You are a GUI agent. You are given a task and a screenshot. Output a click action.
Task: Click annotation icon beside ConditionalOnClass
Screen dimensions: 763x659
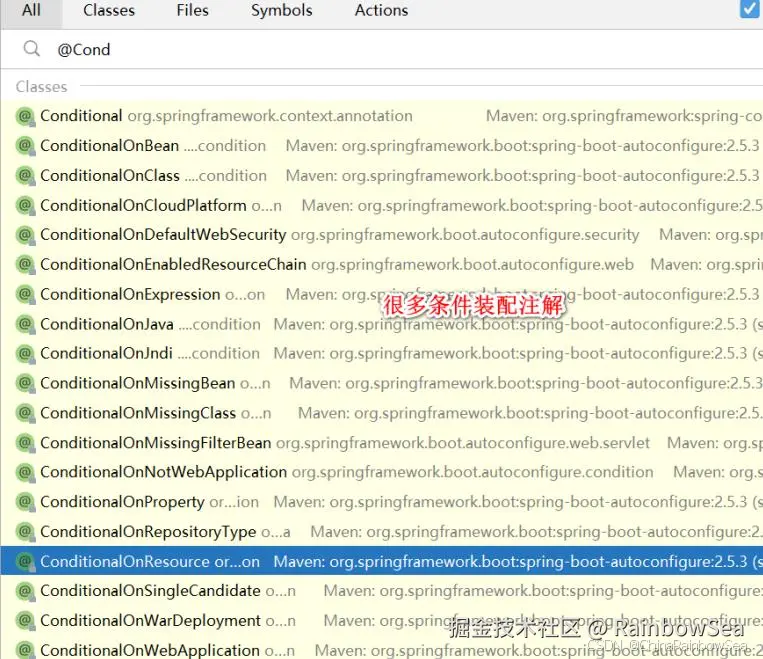25,176
